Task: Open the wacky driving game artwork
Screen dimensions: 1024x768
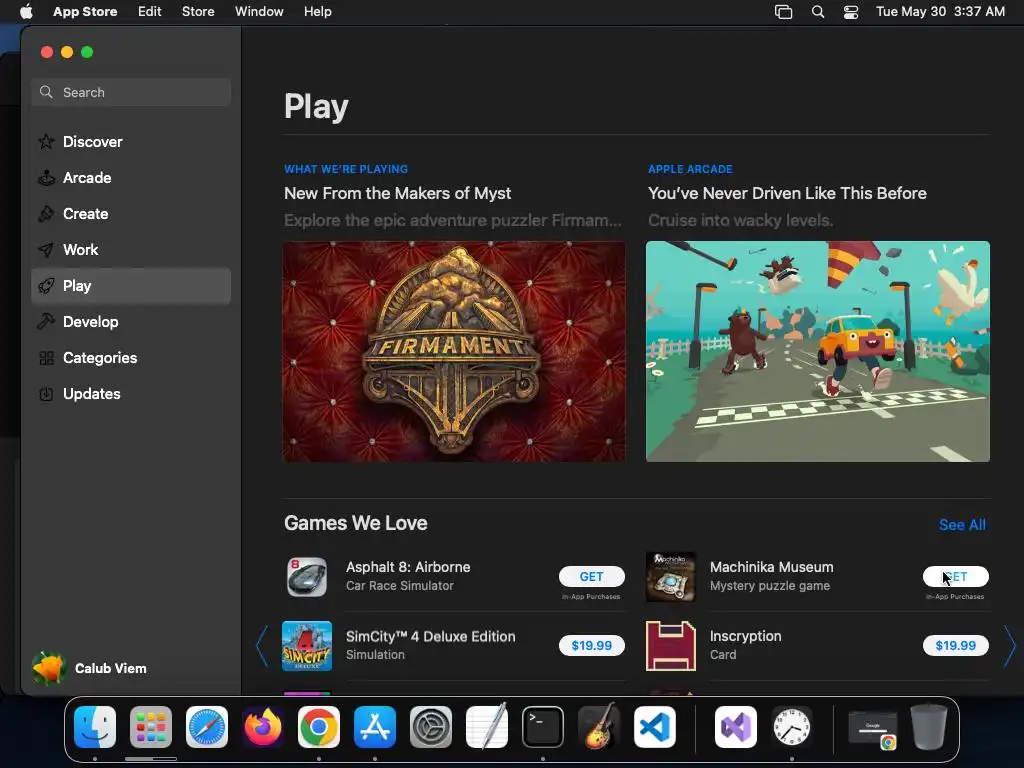Action: click(818, 351)
